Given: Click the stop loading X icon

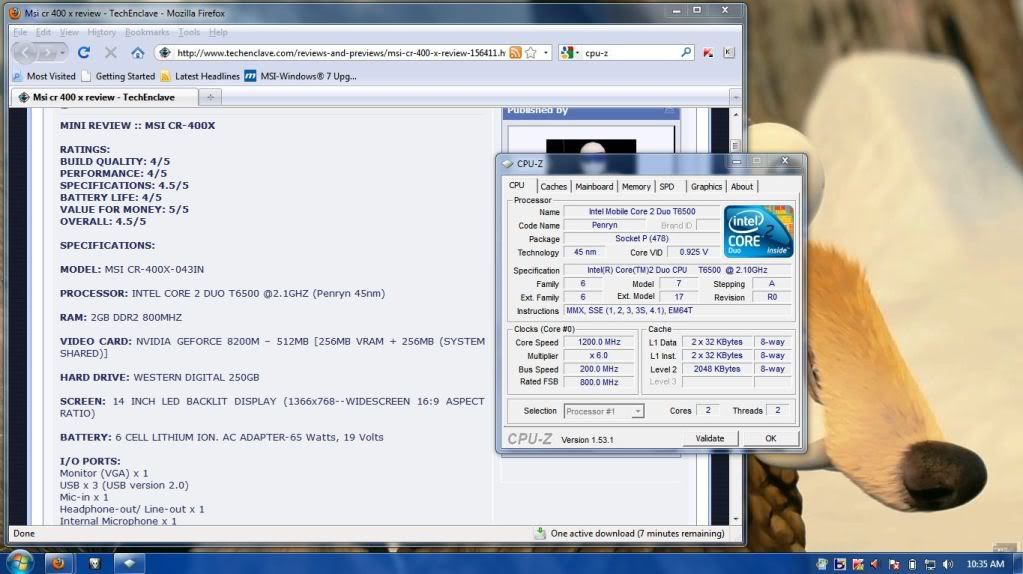Looking at the screenshot, I should coord(111,52).
